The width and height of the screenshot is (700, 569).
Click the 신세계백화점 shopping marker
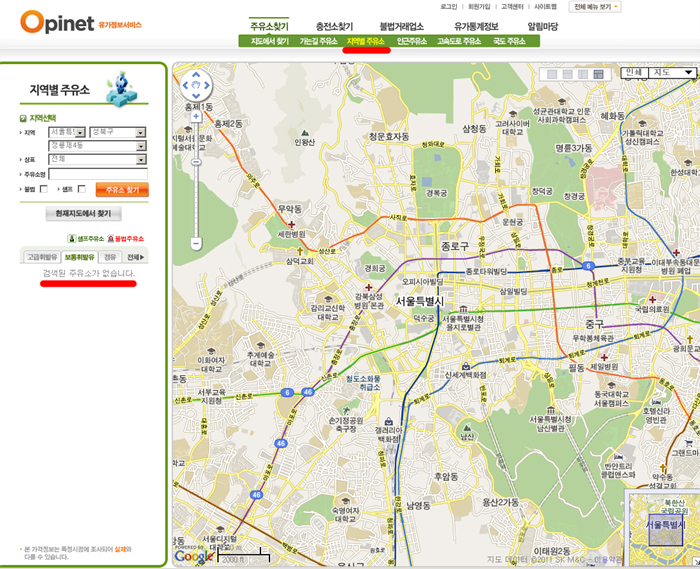click(x=466, y=366)
